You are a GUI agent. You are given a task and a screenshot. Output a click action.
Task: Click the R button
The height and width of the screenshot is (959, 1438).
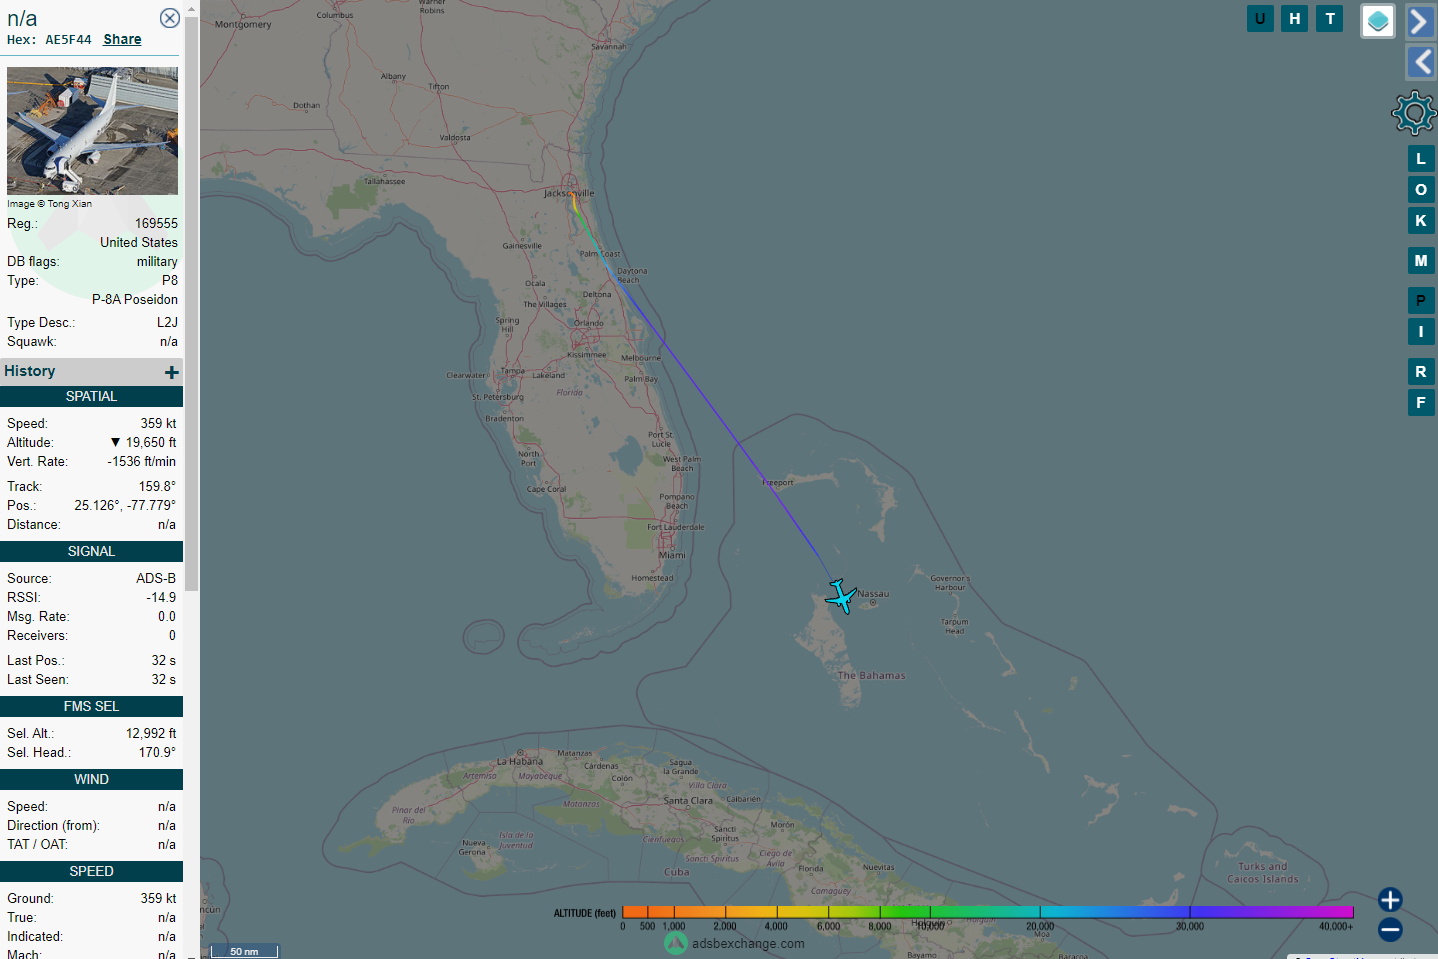pyautogui.click(x=1421, y=372)
